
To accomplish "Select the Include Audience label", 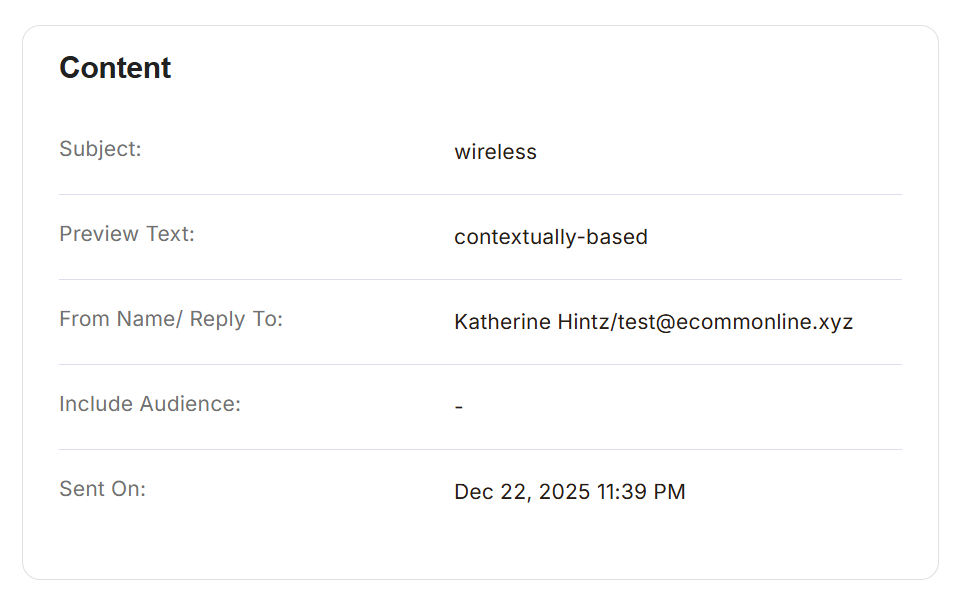I will [x=150, y=404].
